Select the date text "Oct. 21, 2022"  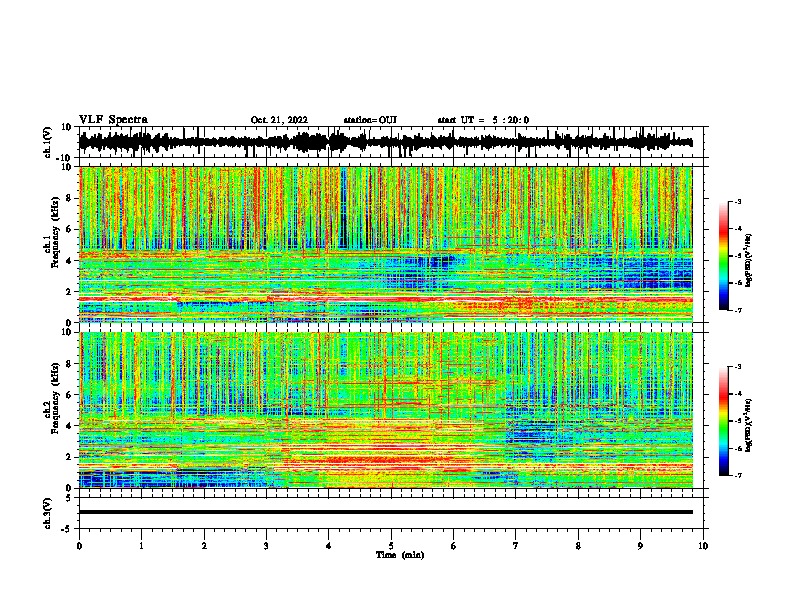279,120
